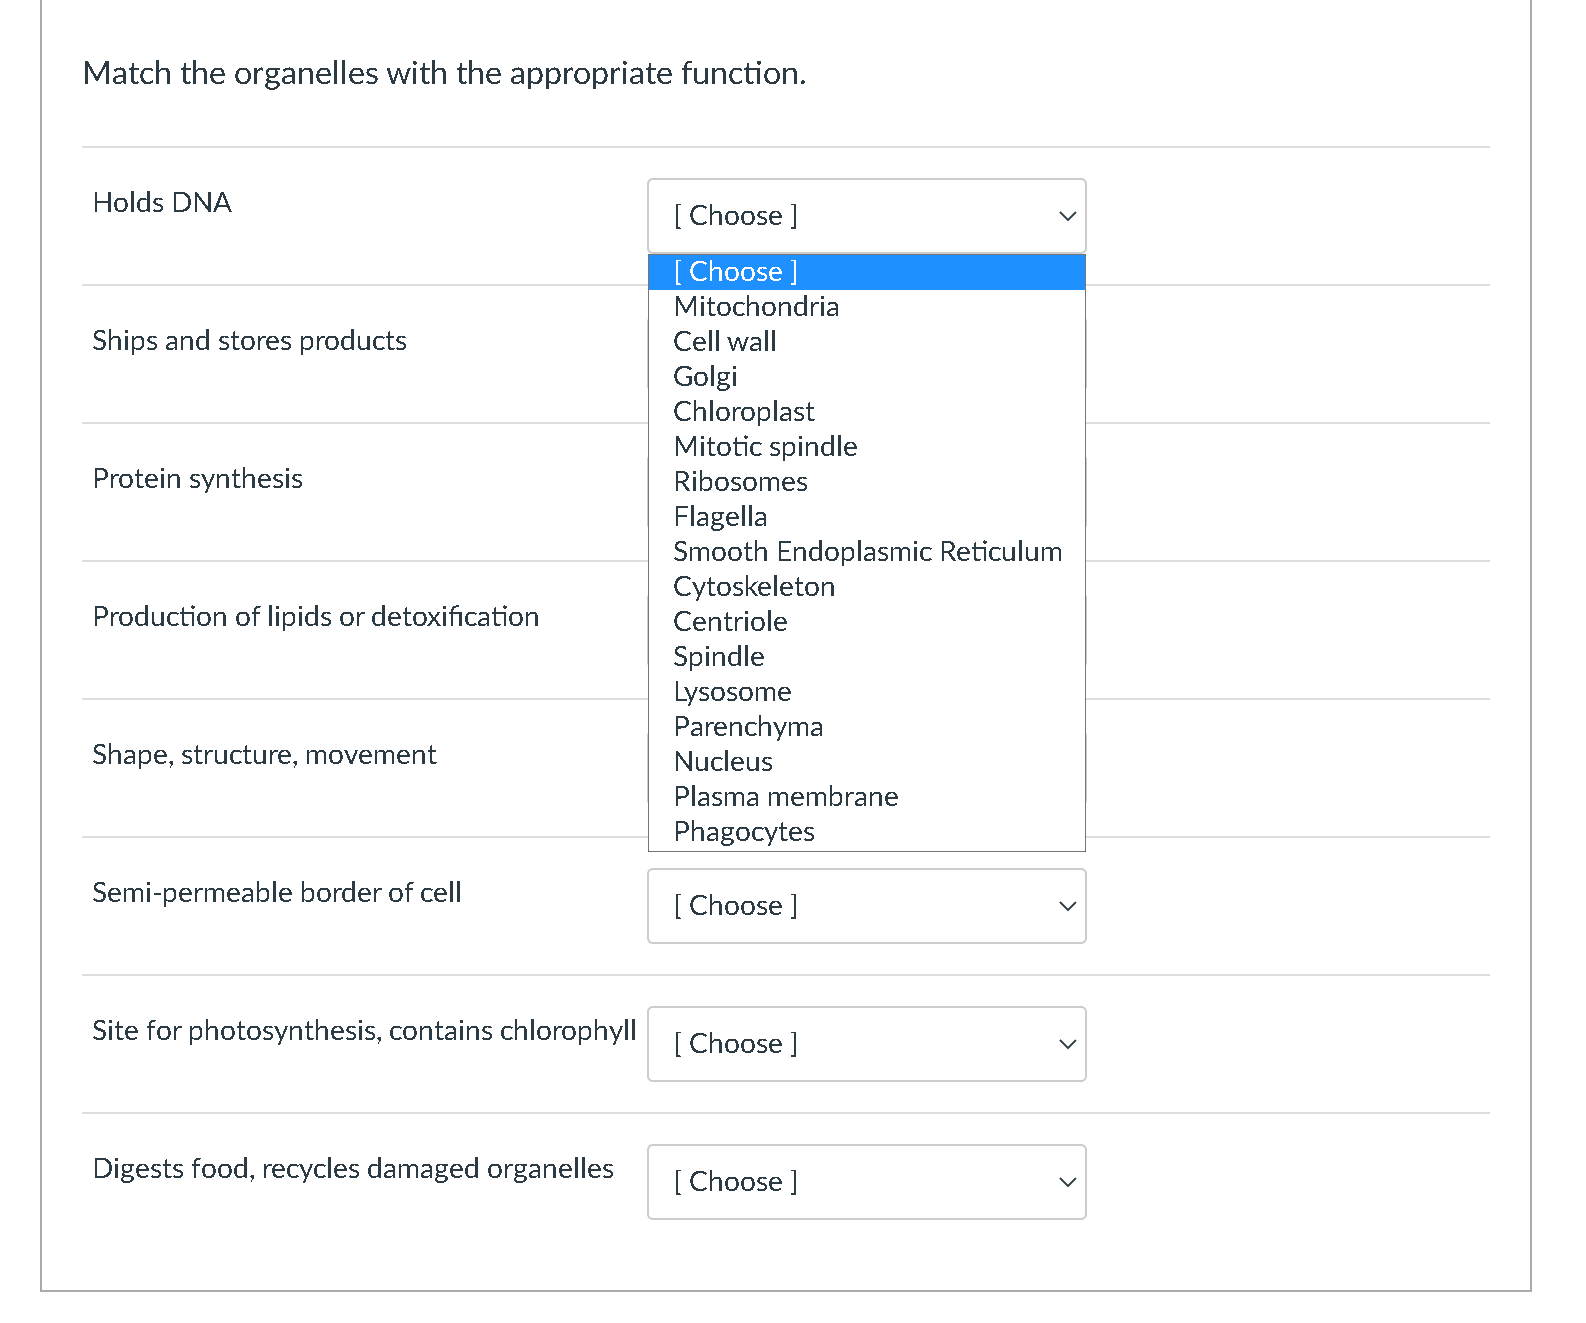Expand the Site for photosynthesis dropdown

pos(867,1044)
